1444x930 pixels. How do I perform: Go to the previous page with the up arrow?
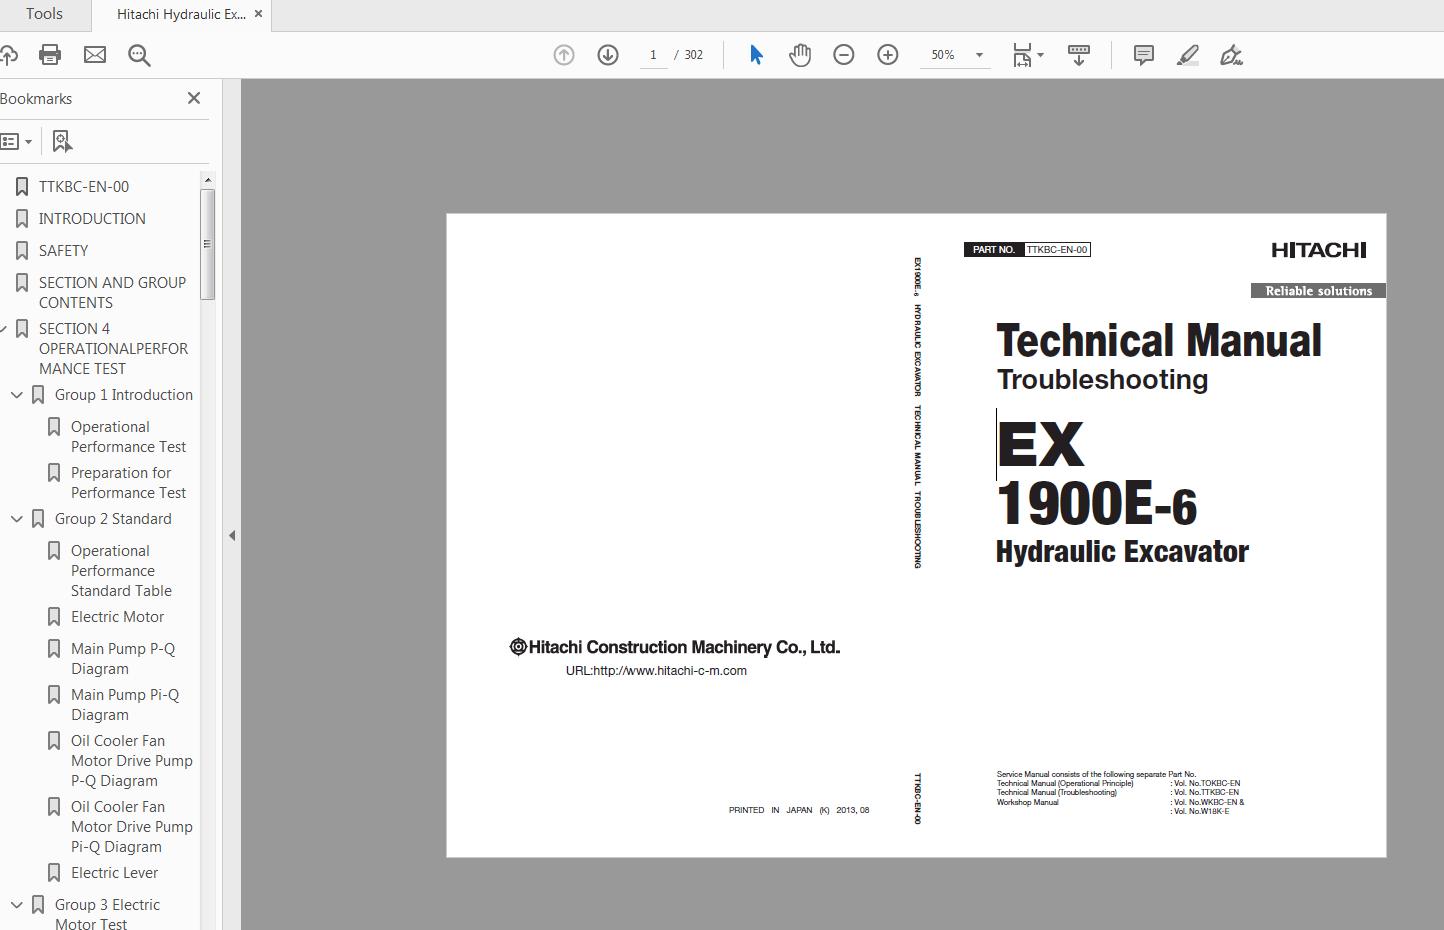click(564, 55)
